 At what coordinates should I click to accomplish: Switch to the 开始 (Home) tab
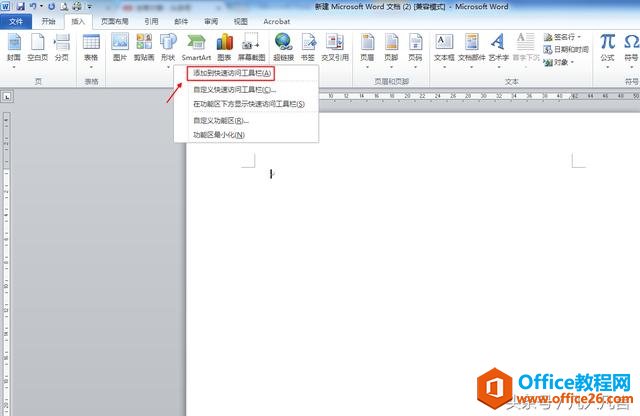click(49, 21)
